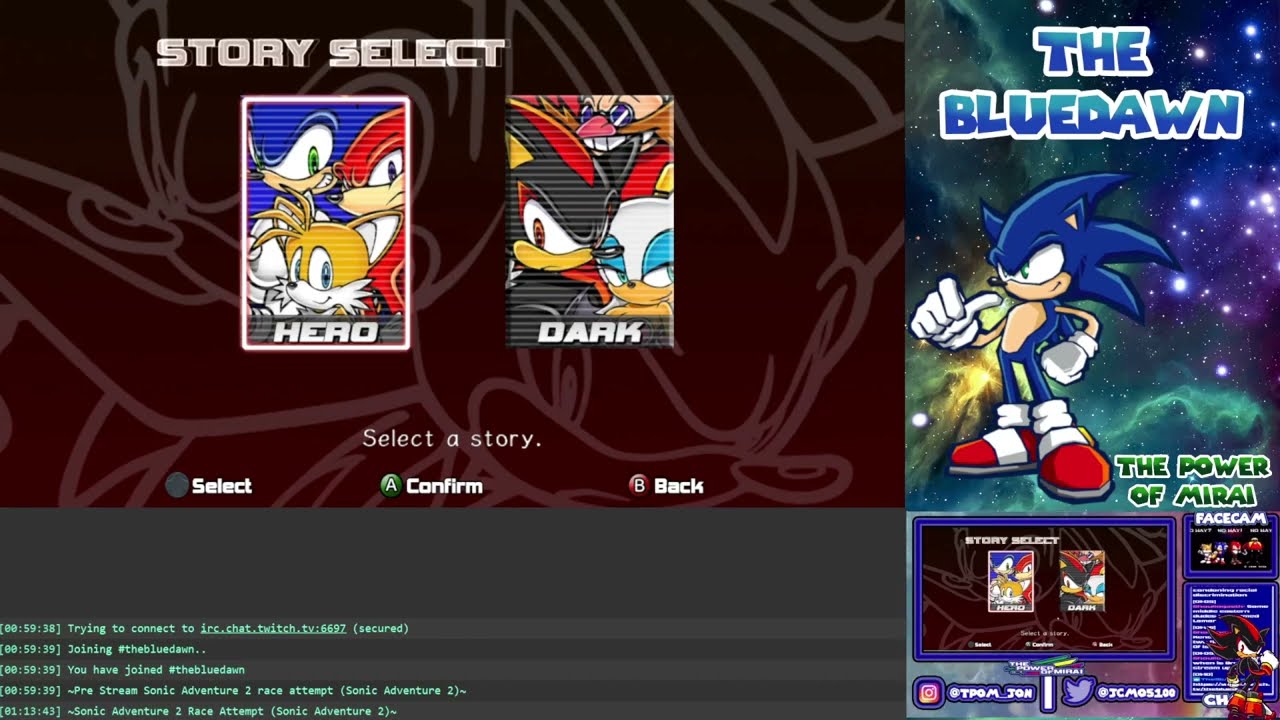Click The Bluedawn title banner
The width and height of the screenshot is (1280, 720).
pyautogui.click(x=1092, y=83)
